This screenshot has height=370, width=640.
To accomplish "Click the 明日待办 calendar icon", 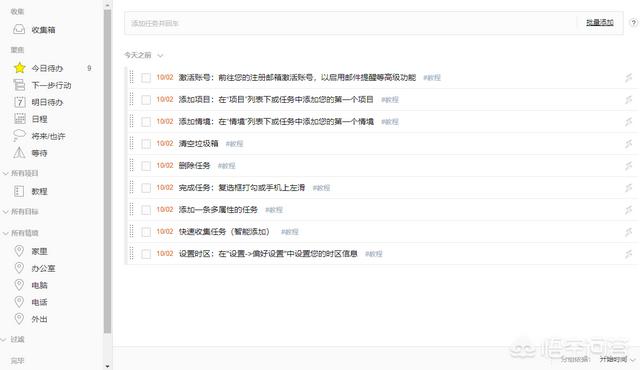I will tap(19, 102).
